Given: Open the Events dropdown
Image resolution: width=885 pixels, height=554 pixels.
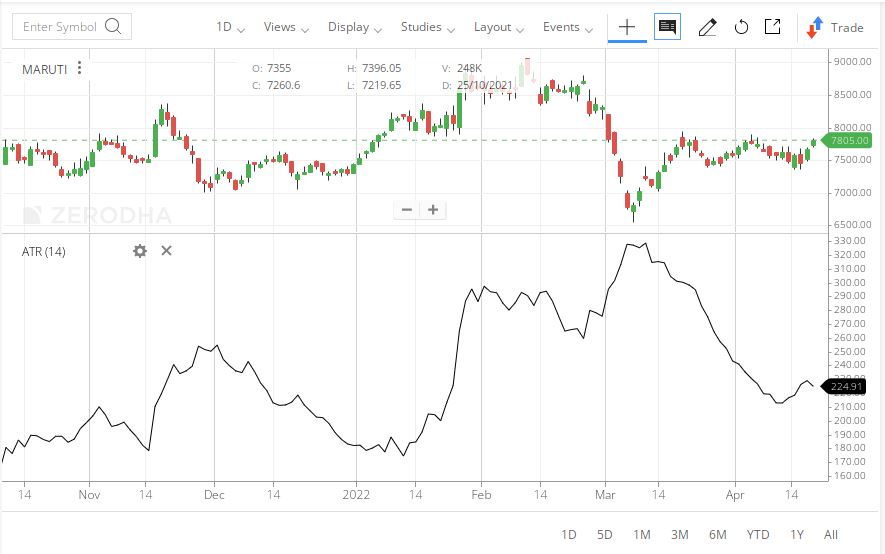Looking at the screenshot, I should coord(568,27).
